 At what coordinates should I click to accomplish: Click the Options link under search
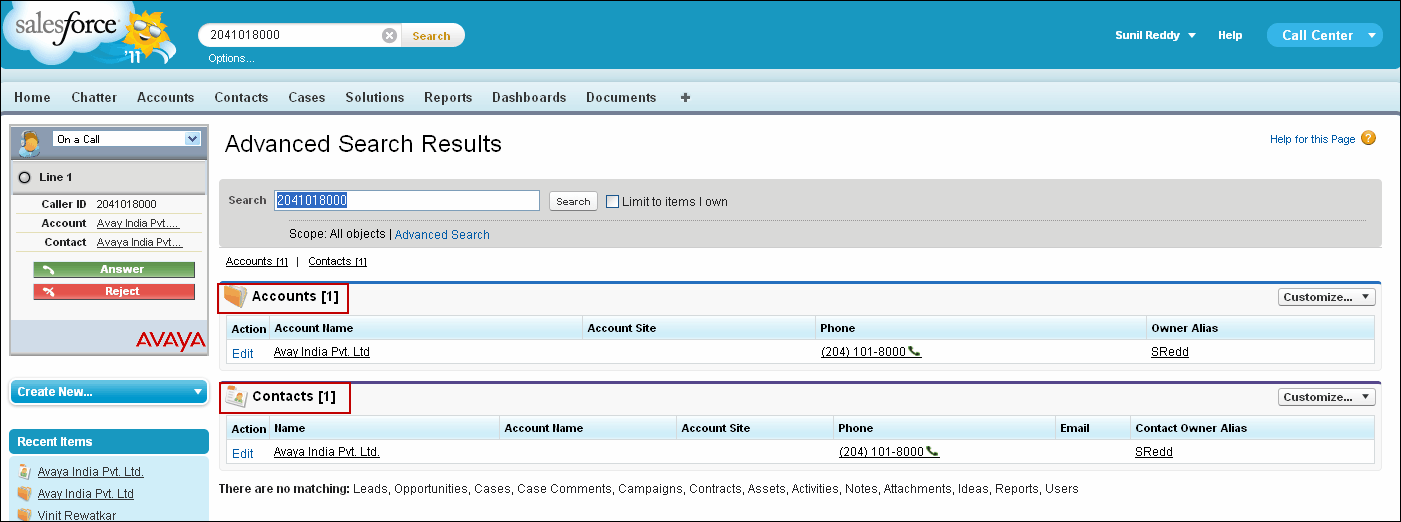(231, 58)
